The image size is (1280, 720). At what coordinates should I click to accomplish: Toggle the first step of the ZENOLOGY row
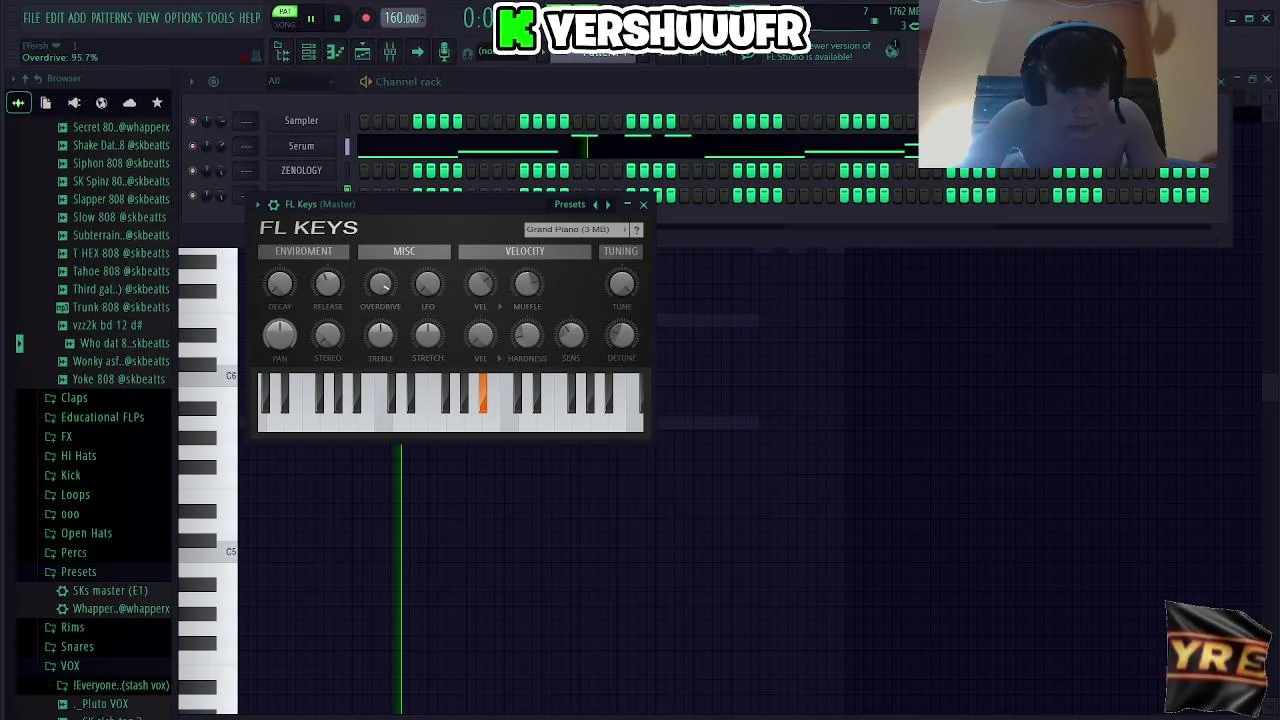[x=364, y=171]
